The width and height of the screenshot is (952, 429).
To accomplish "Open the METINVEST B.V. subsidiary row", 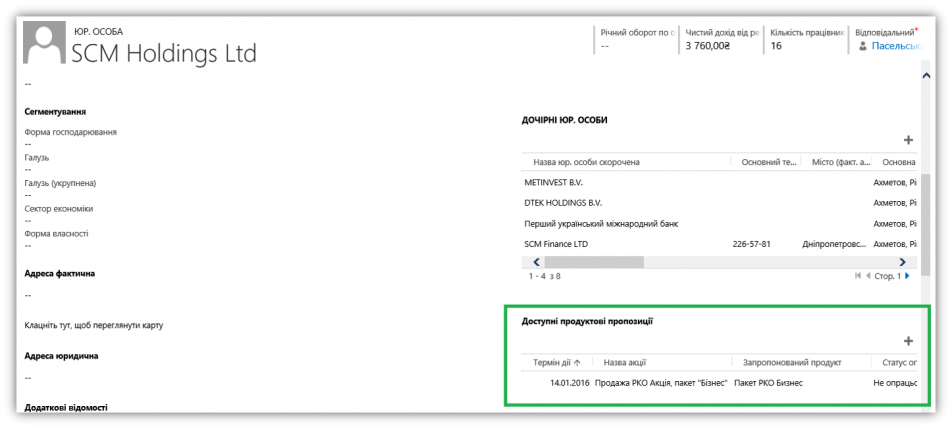I will [x=553, y=183].
